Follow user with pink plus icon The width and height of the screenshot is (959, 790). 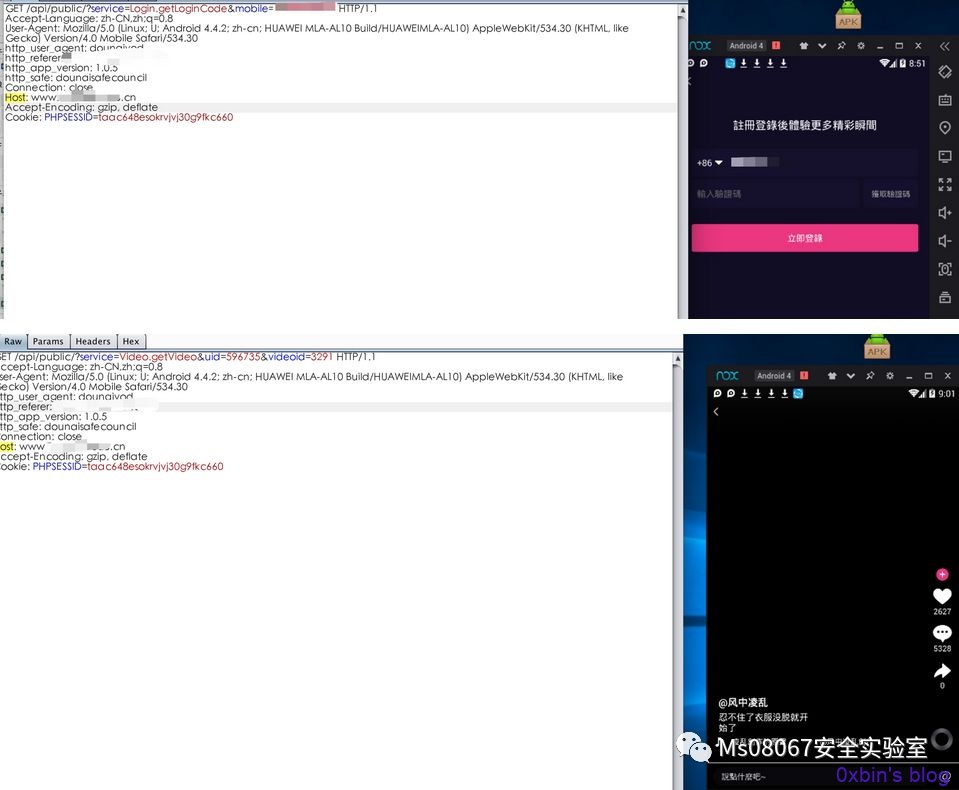click(x=942, y=574)
